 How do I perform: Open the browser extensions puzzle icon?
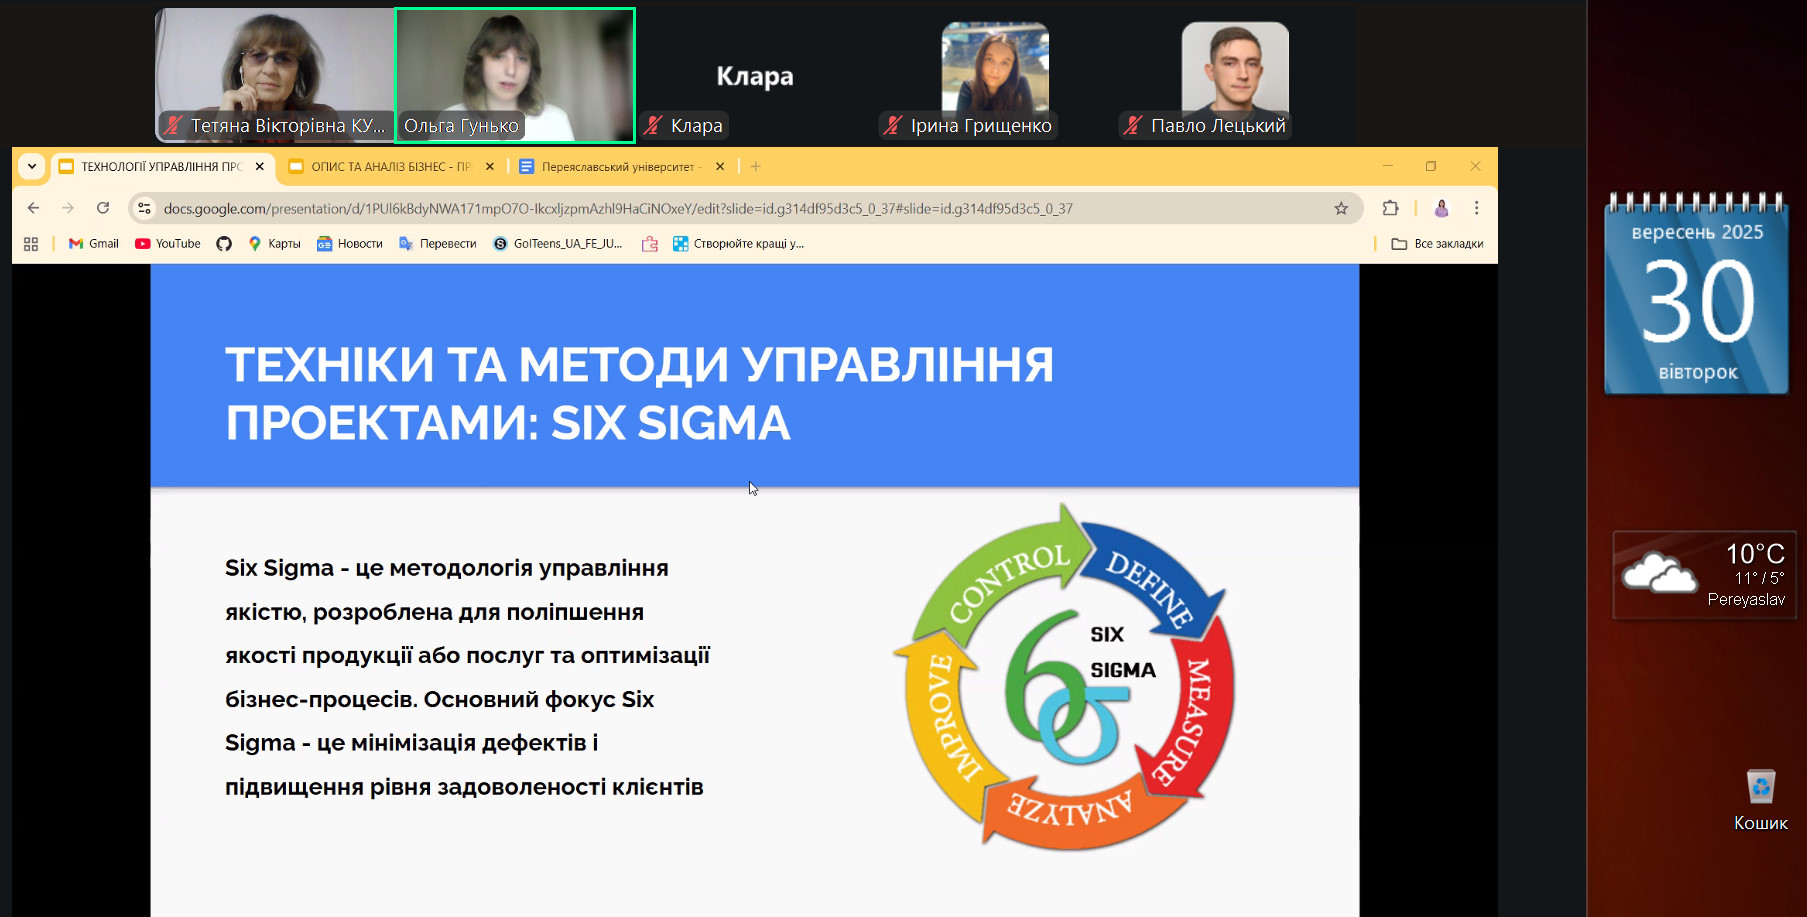(1390, 208)
